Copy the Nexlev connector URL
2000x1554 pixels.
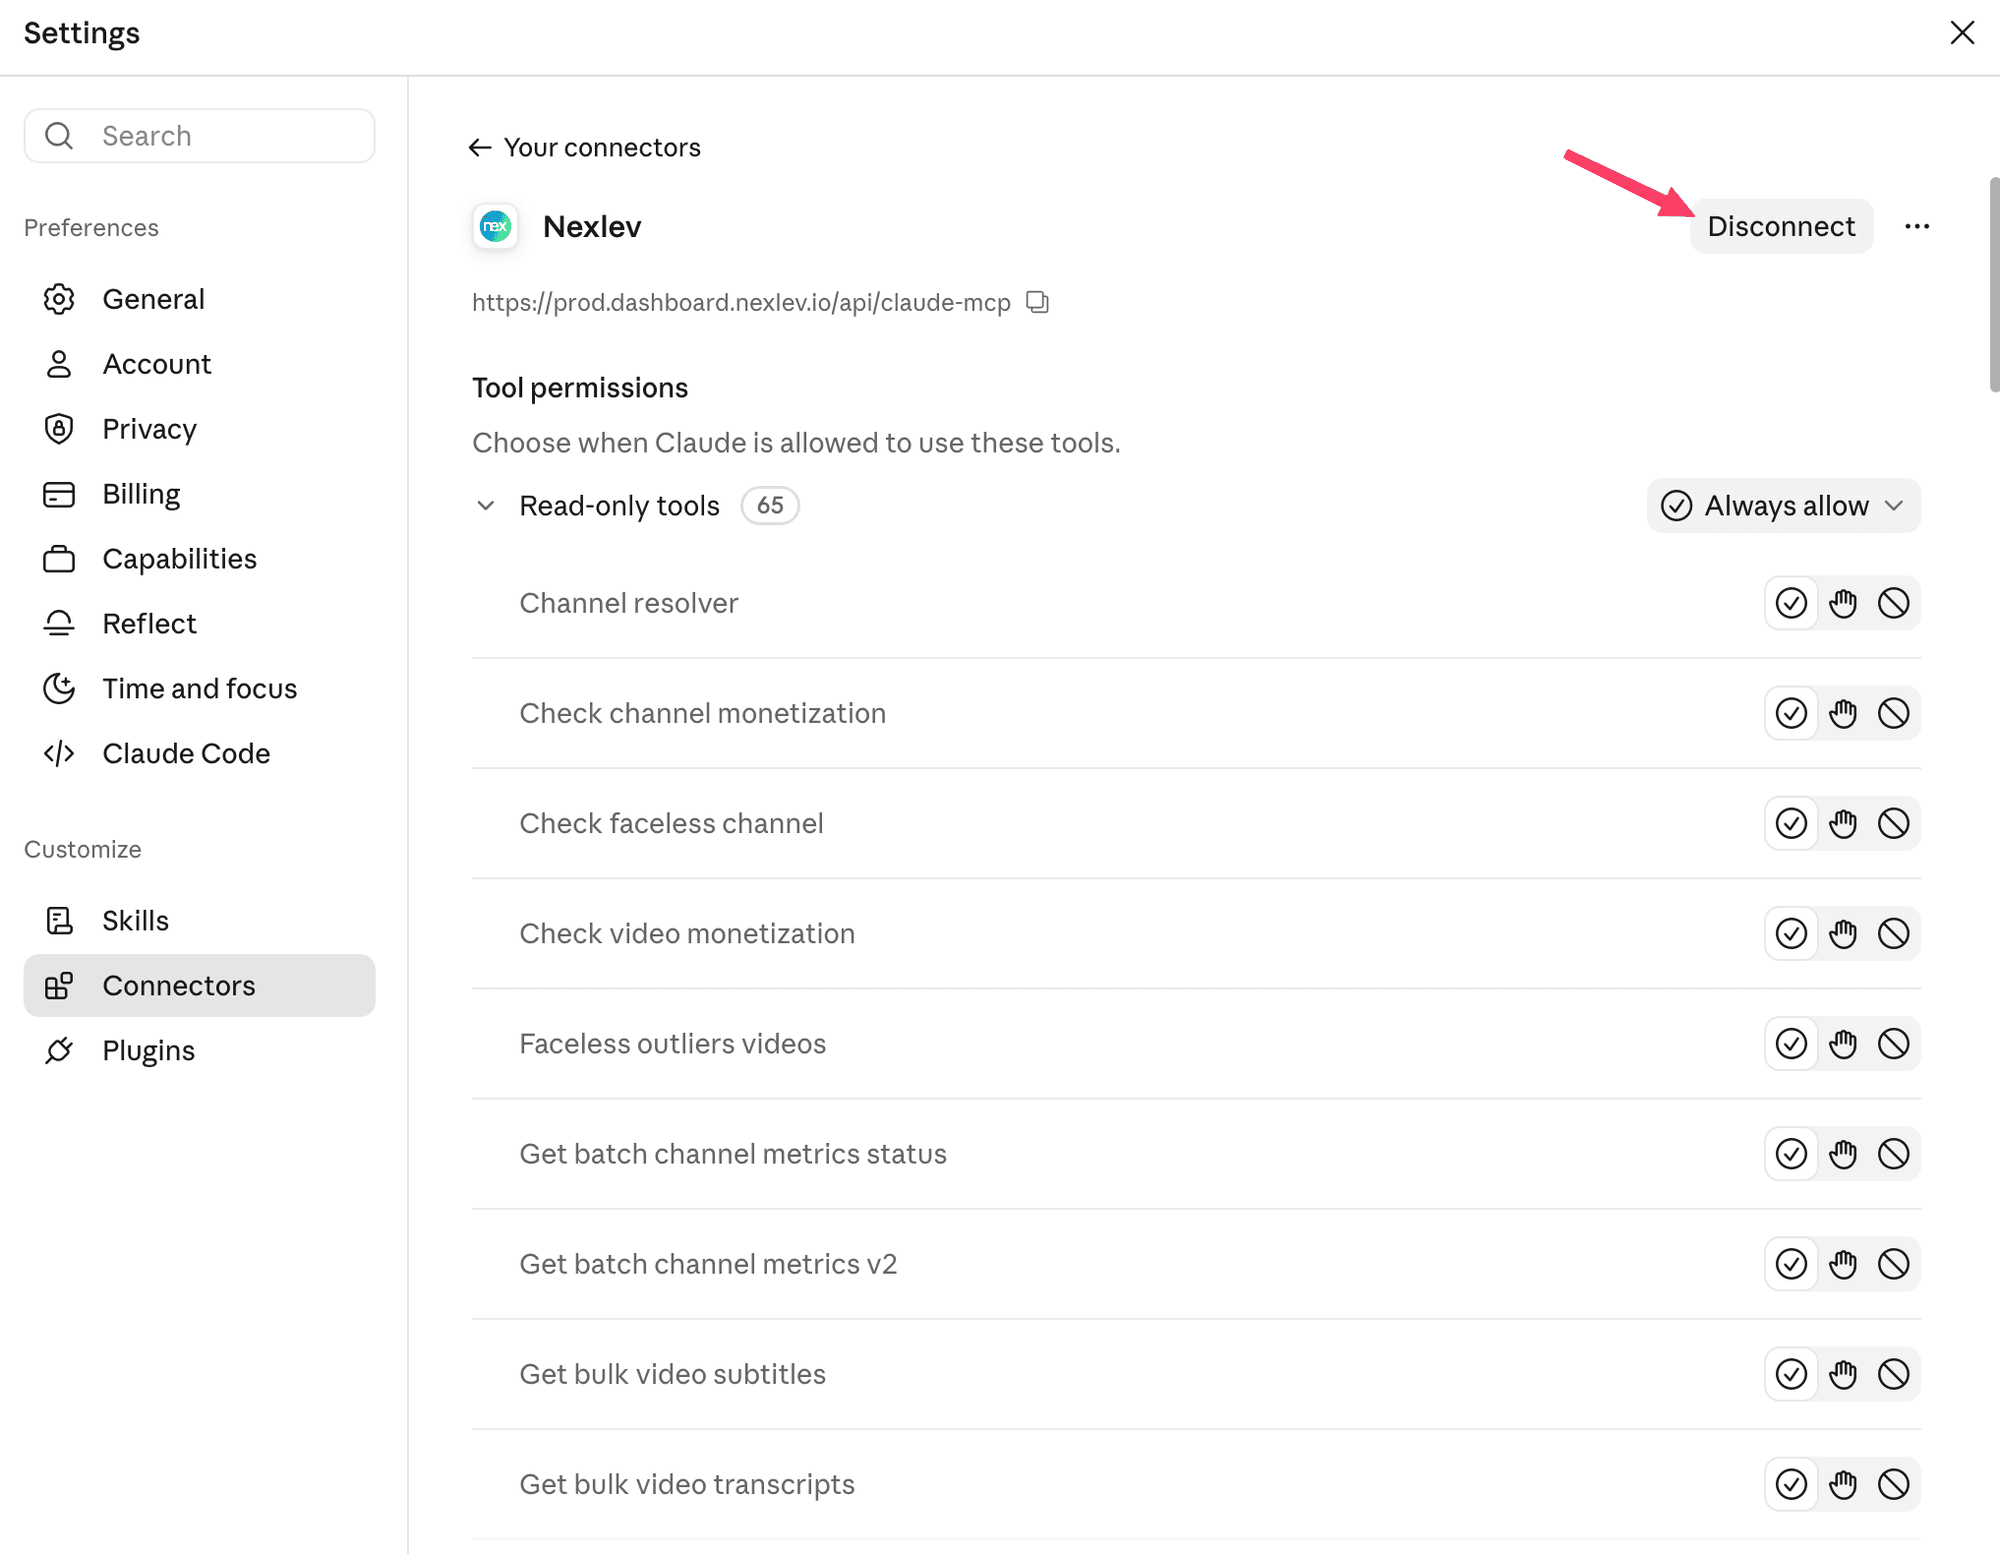click(x=1037, y=302)
